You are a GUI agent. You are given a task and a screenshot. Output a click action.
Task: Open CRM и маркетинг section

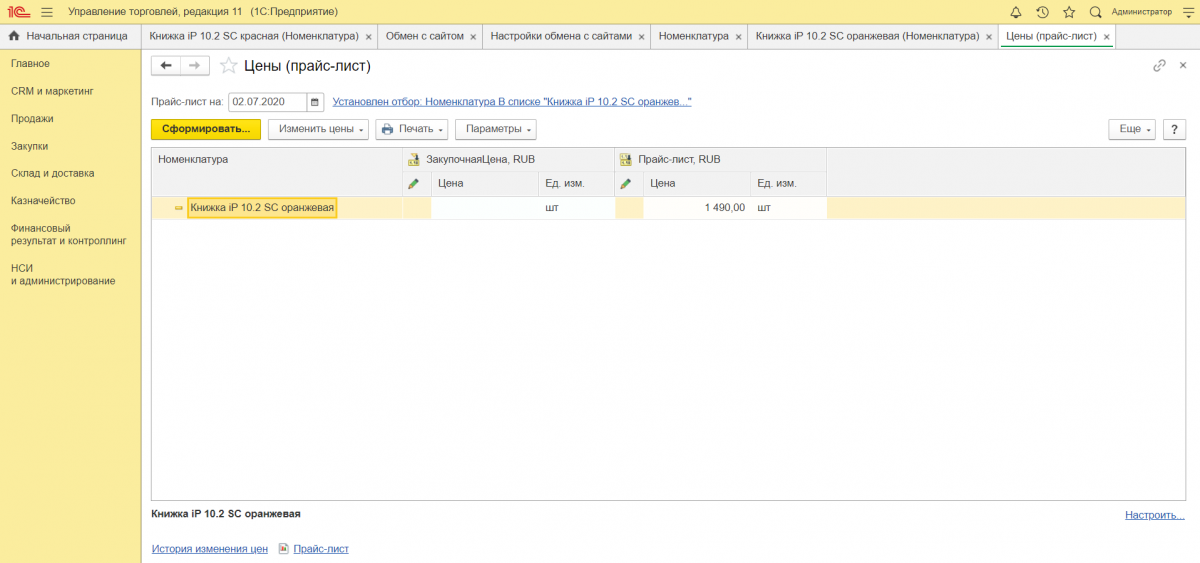[51, 91]
